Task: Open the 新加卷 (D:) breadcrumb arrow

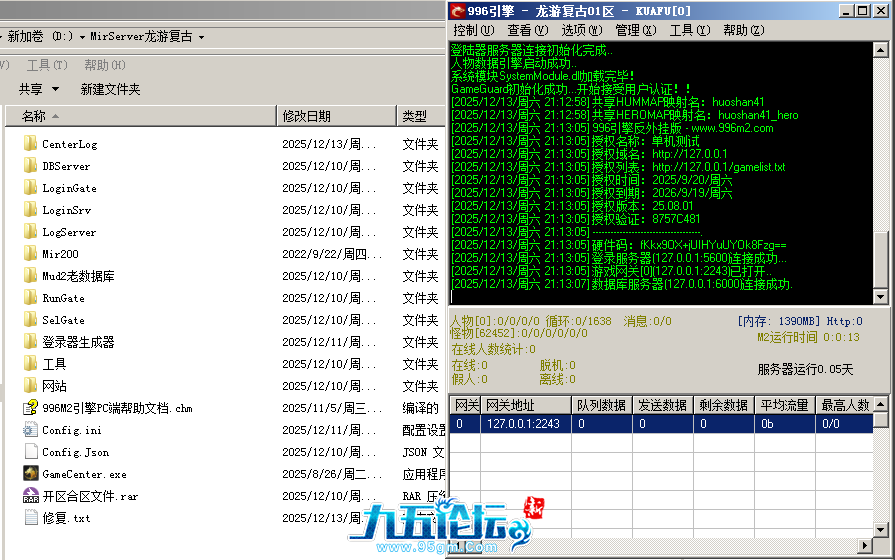Action: (x=81, y=36)
